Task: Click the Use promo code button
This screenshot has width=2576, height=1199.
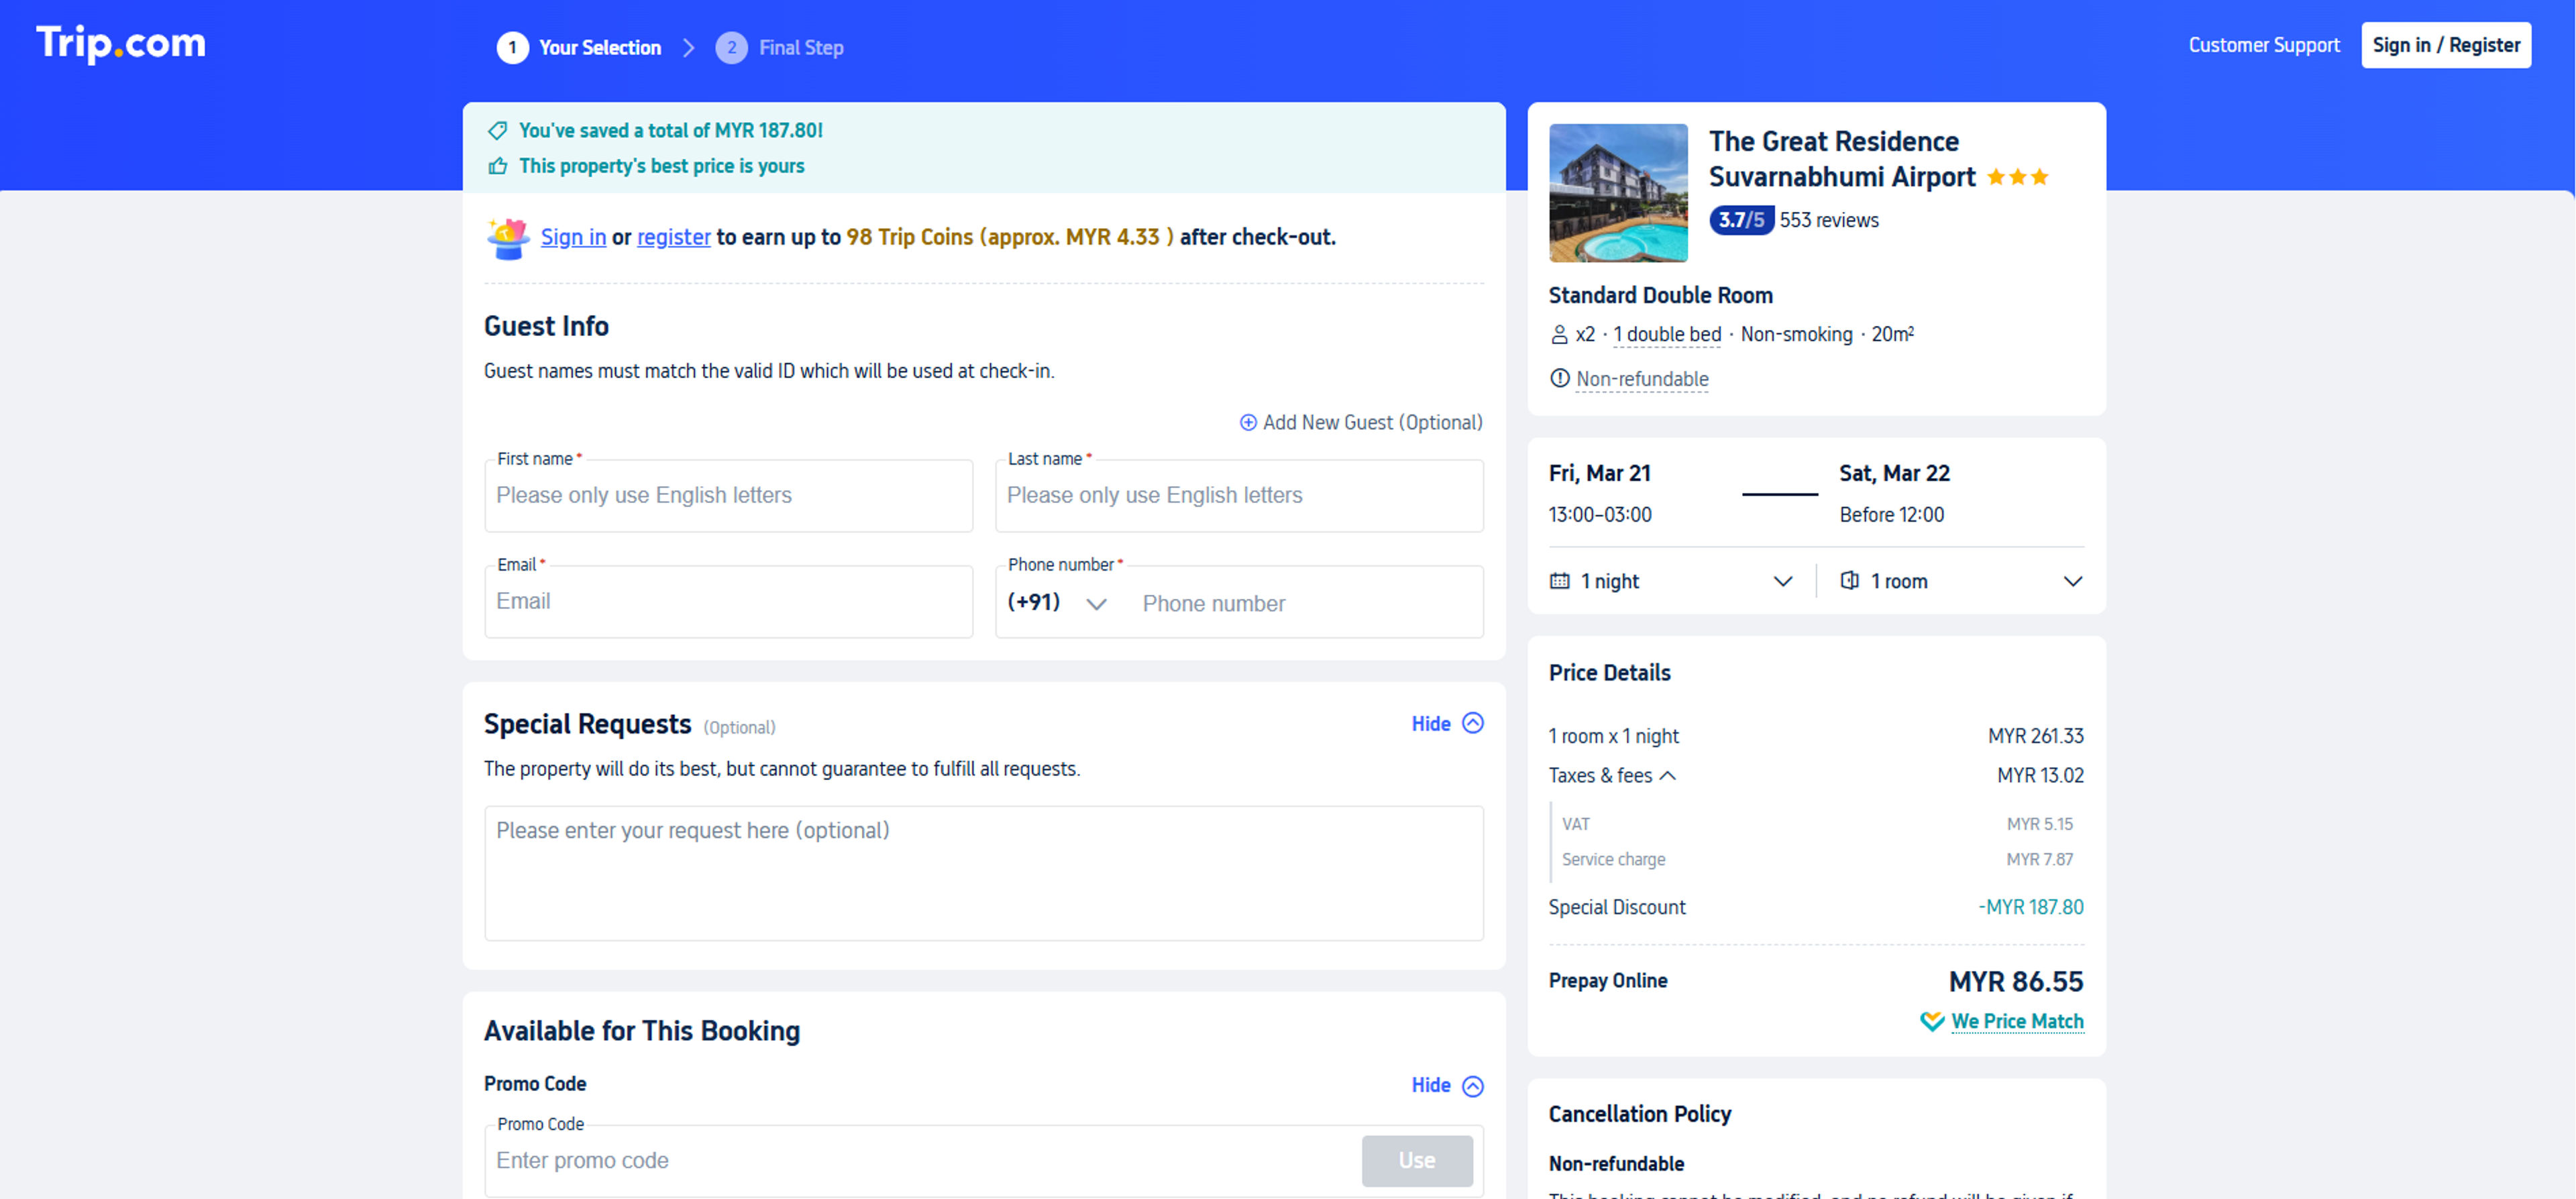Action: click(x=1417, y=1160)
